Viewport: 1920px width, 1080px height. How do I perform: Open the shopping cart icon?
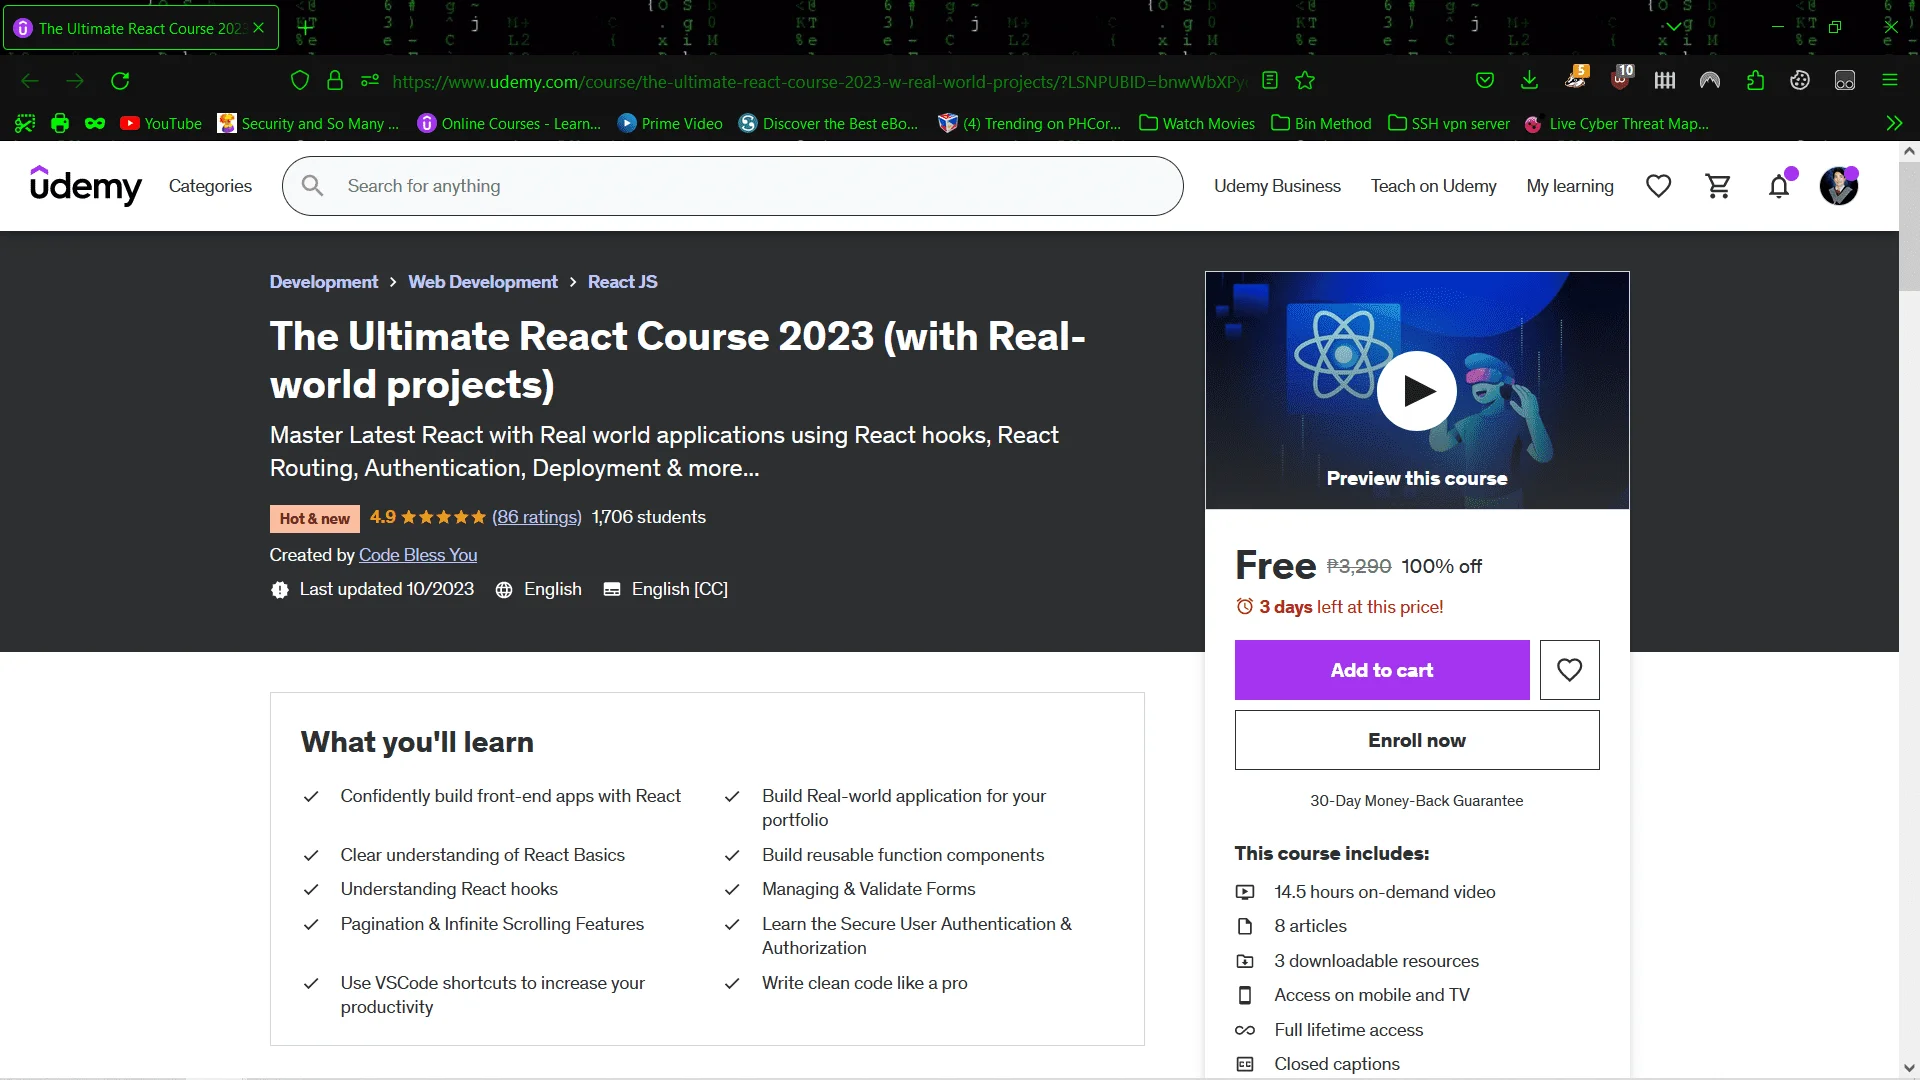click(x=1718, y=186)
